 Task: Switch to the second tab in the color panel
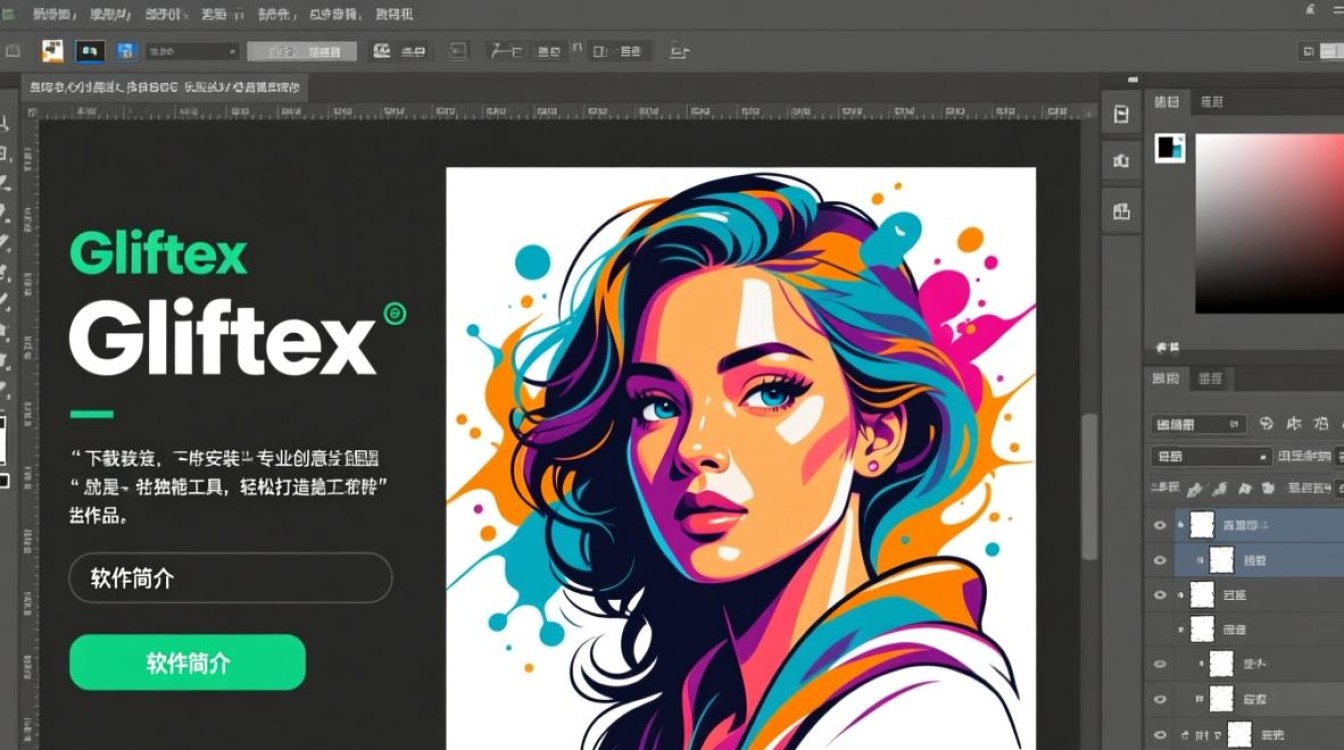tap(1212, 102)
